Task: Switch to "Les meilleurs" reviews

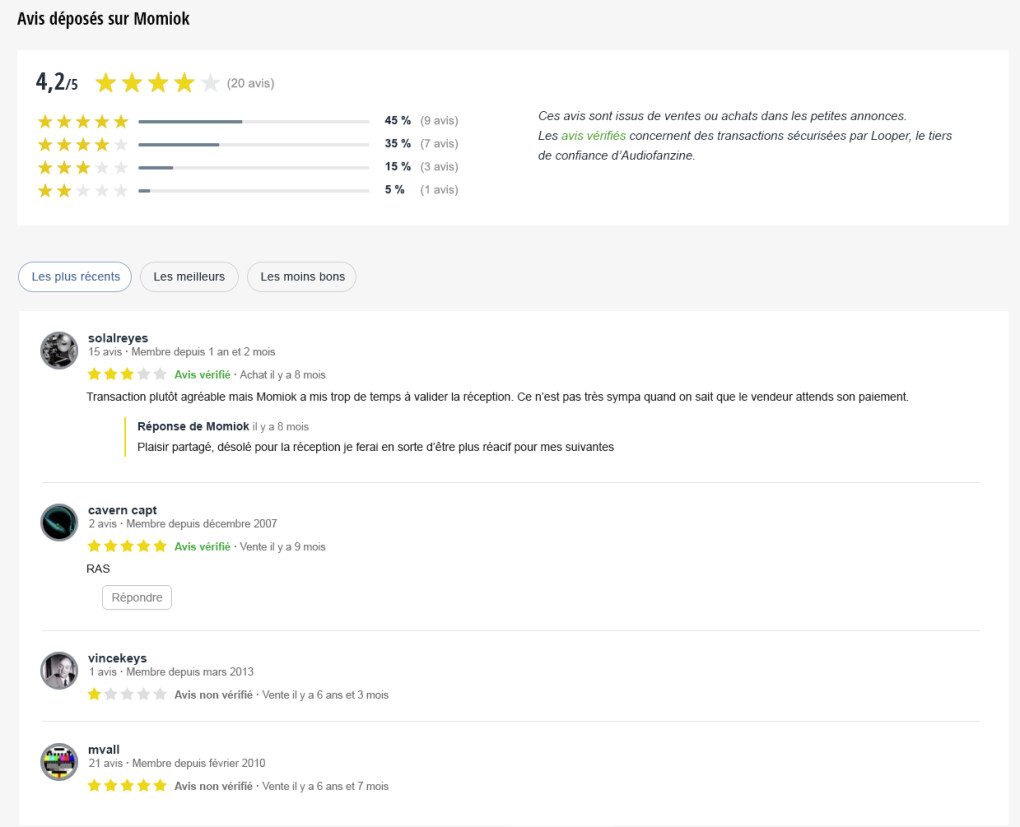Action: [189, 277]
